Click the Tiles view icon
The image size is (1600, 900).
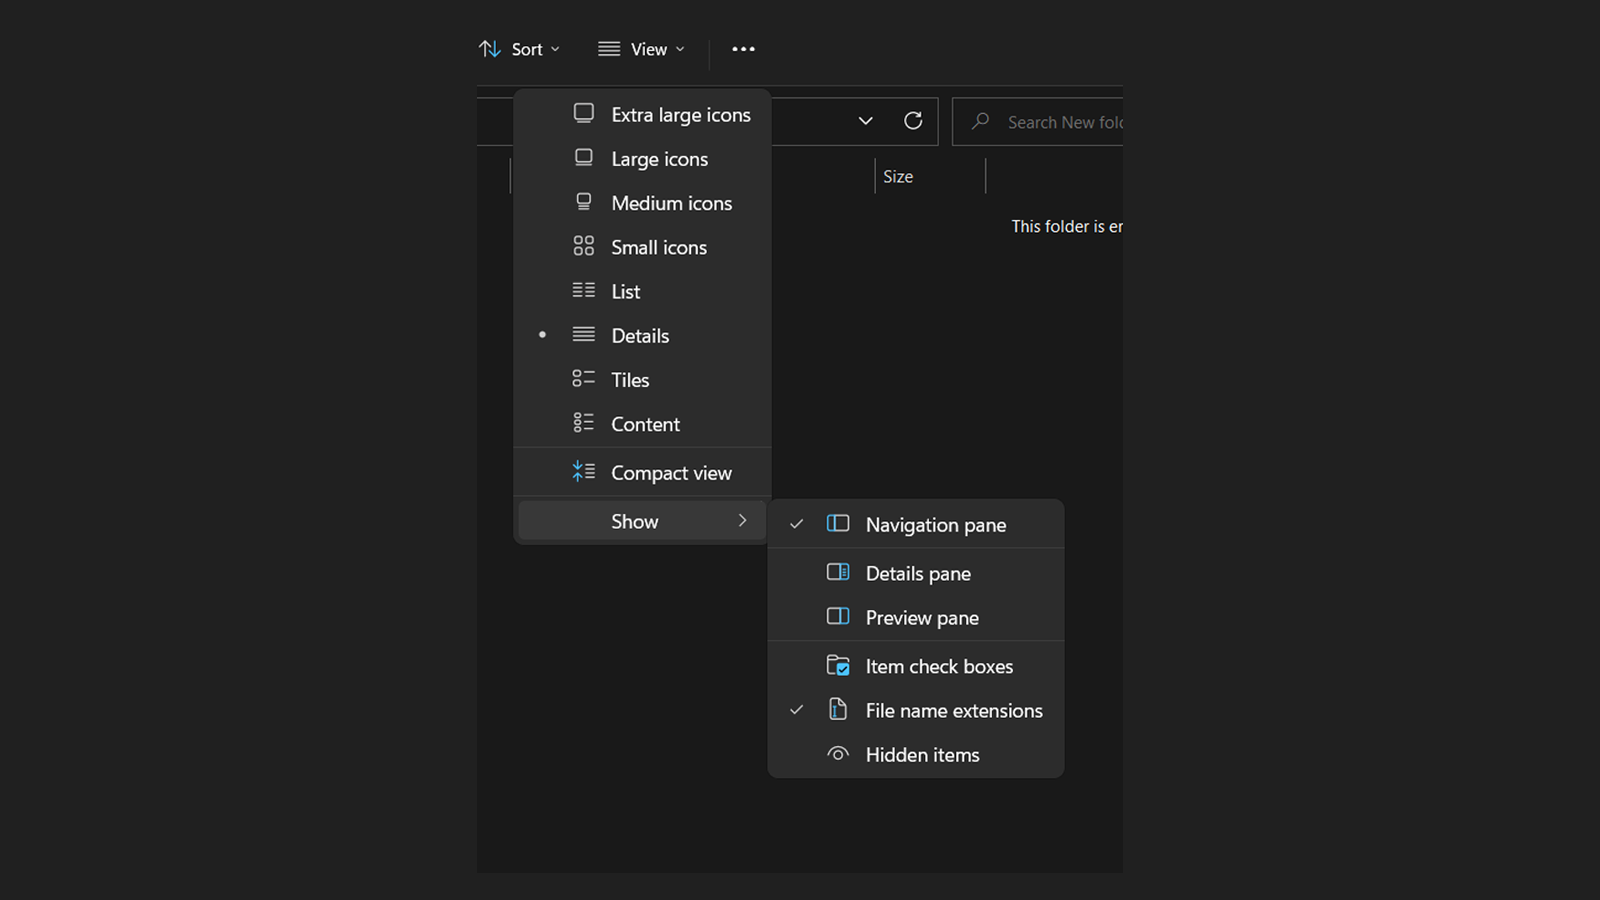584,379
